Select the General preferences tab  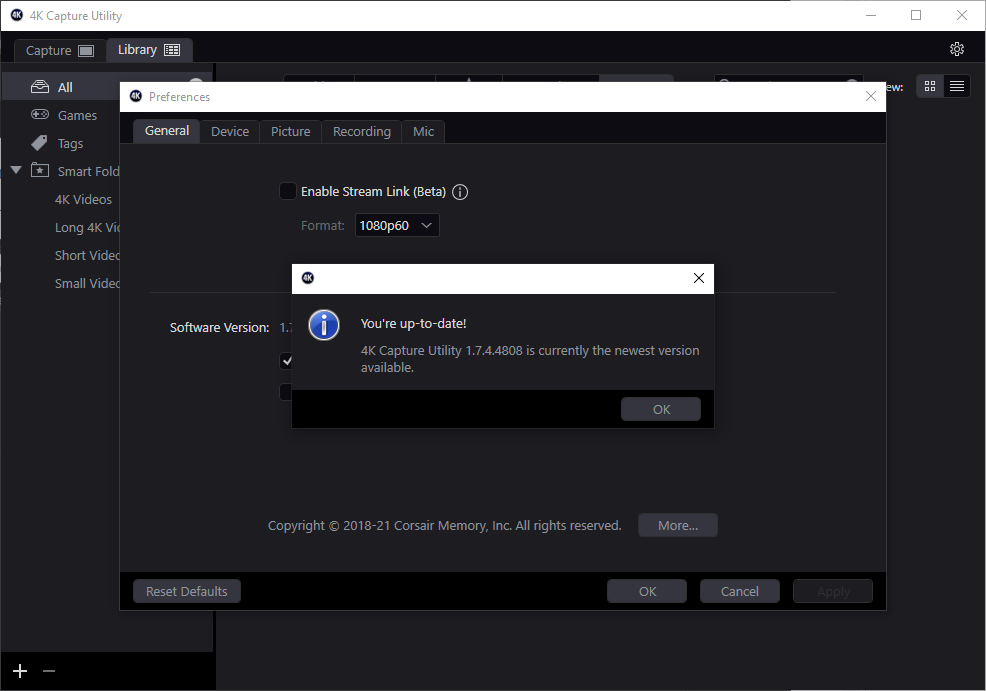[x=167, y=131]
